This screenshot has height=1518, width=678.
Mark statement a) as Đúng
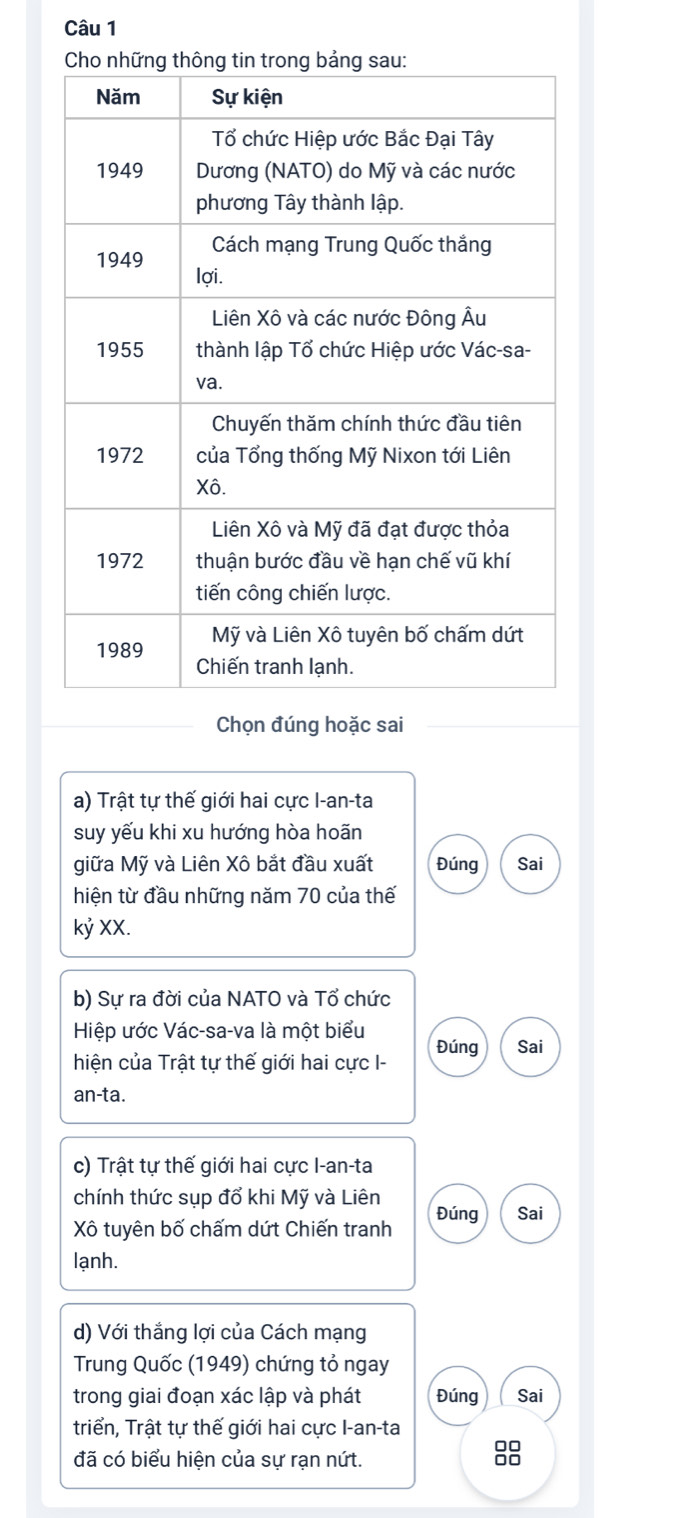tap(455, 863)
